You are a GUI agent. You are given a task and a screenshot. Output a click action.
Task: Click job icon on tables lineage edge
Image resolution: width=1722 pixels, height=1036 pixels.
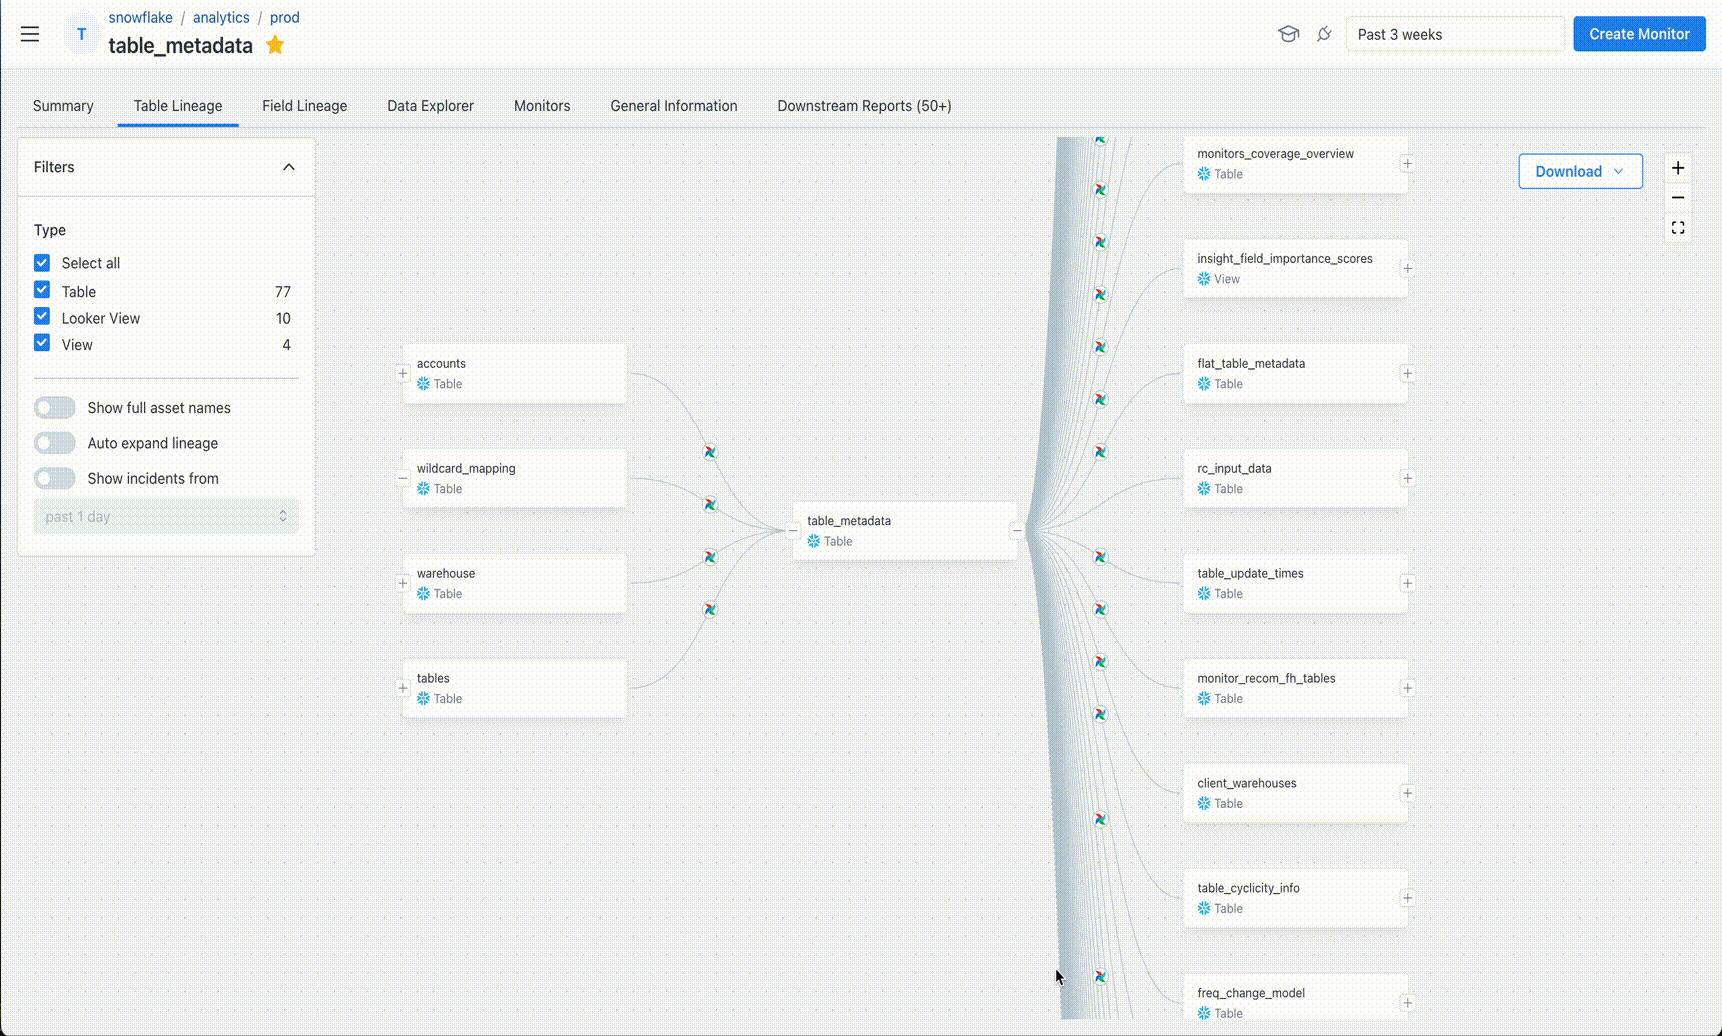710,609
